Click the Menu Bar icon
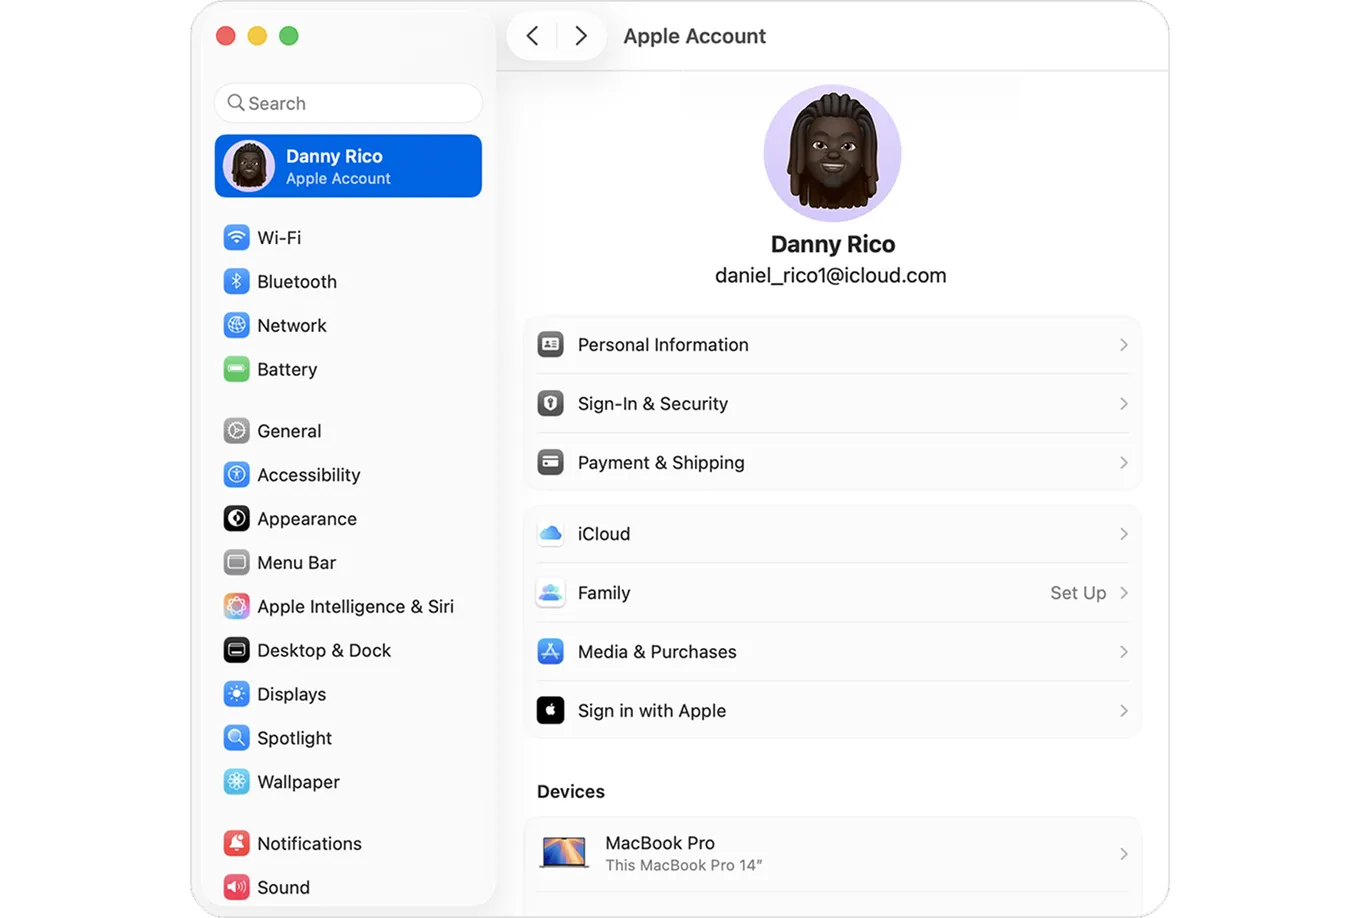This screenshot has width=1360, height=918. [x=236, y=563]
